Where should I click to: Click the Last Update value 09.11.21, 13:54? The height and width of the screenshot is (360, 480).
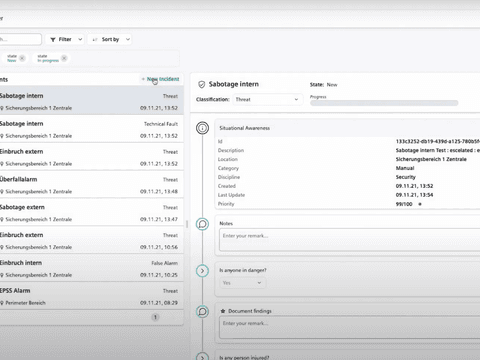click(414, 195)
